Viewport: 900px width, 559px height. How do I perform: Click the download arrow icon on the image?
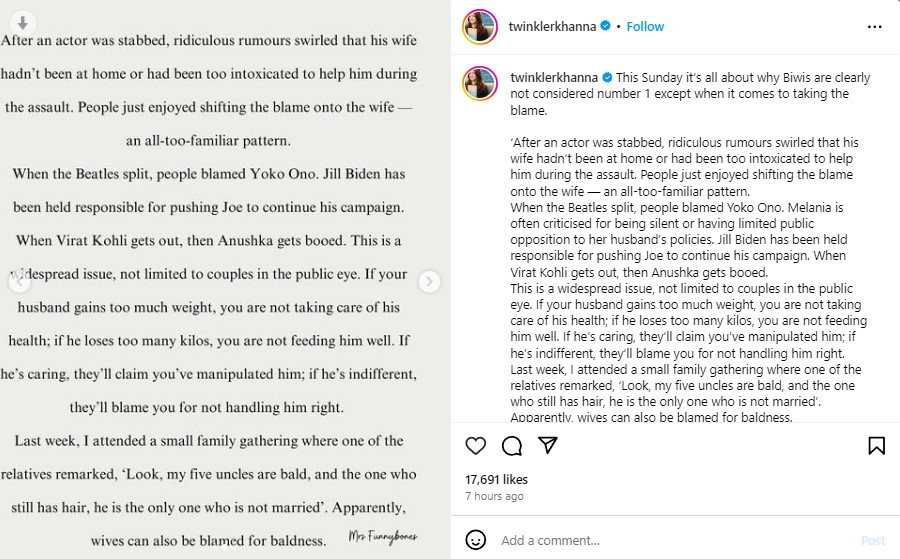point(24,21)
